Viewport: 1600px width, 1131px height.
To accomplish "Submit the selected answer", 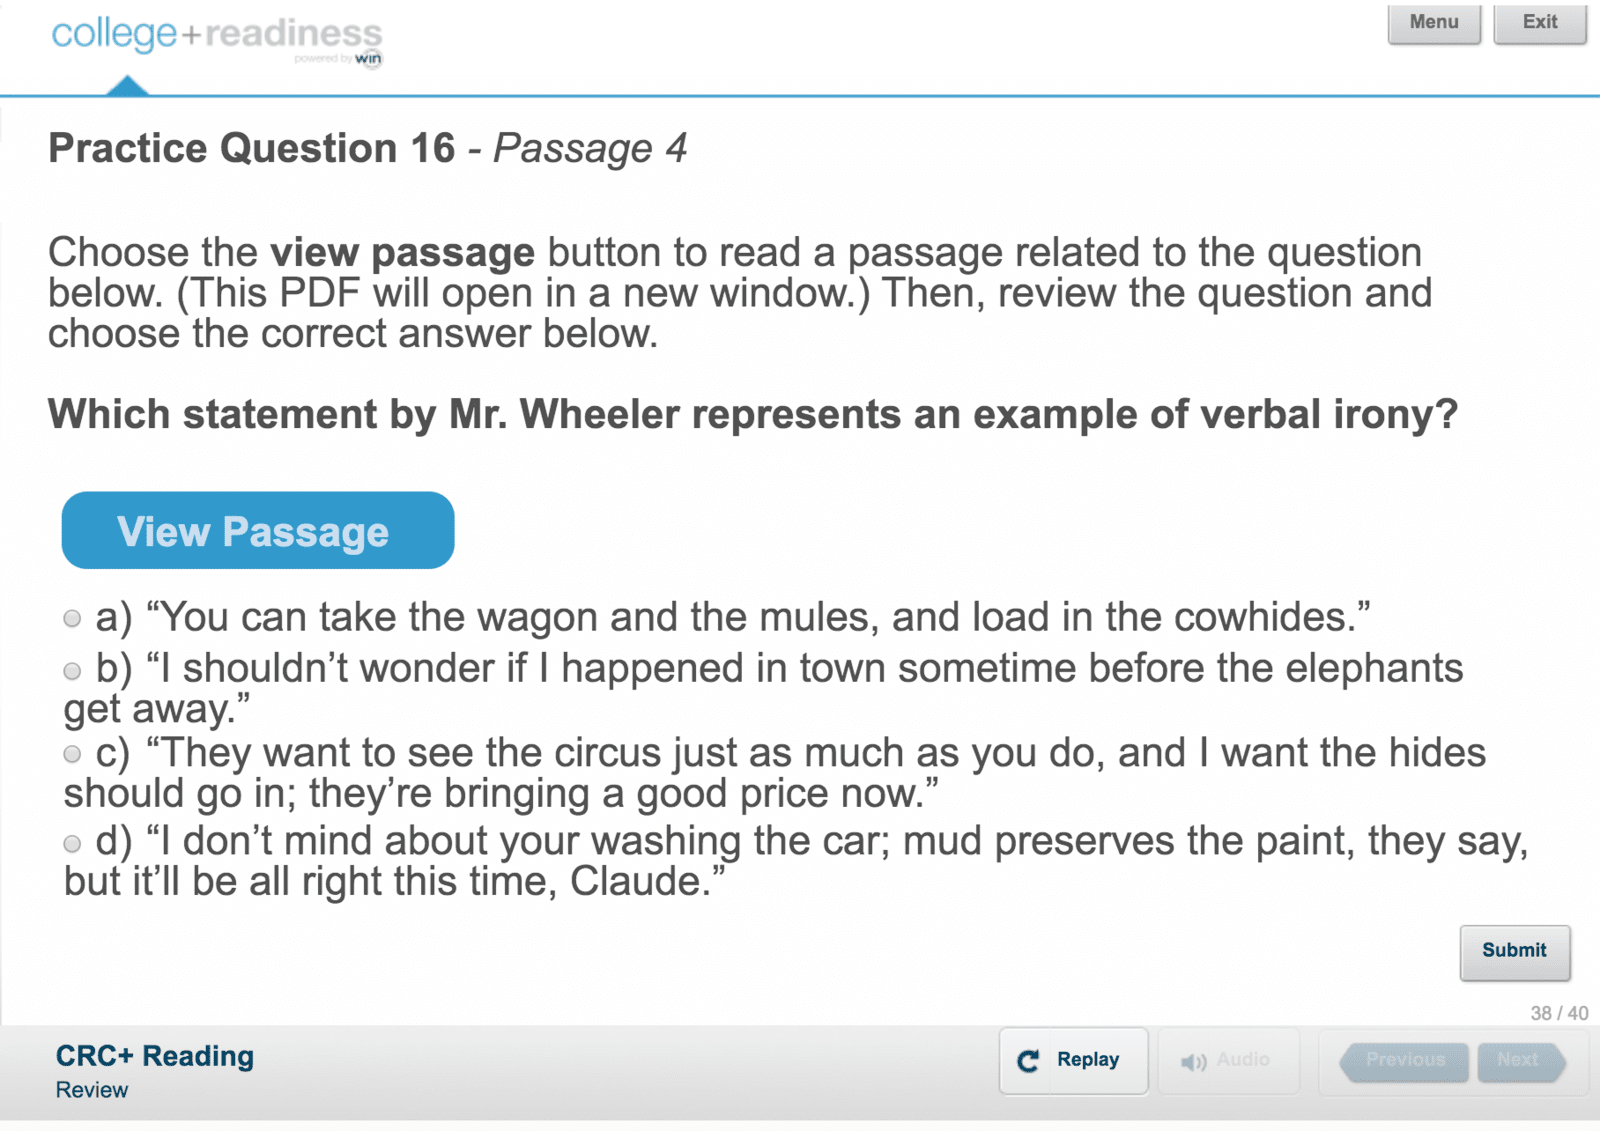I will click(x=1515, y=951).
